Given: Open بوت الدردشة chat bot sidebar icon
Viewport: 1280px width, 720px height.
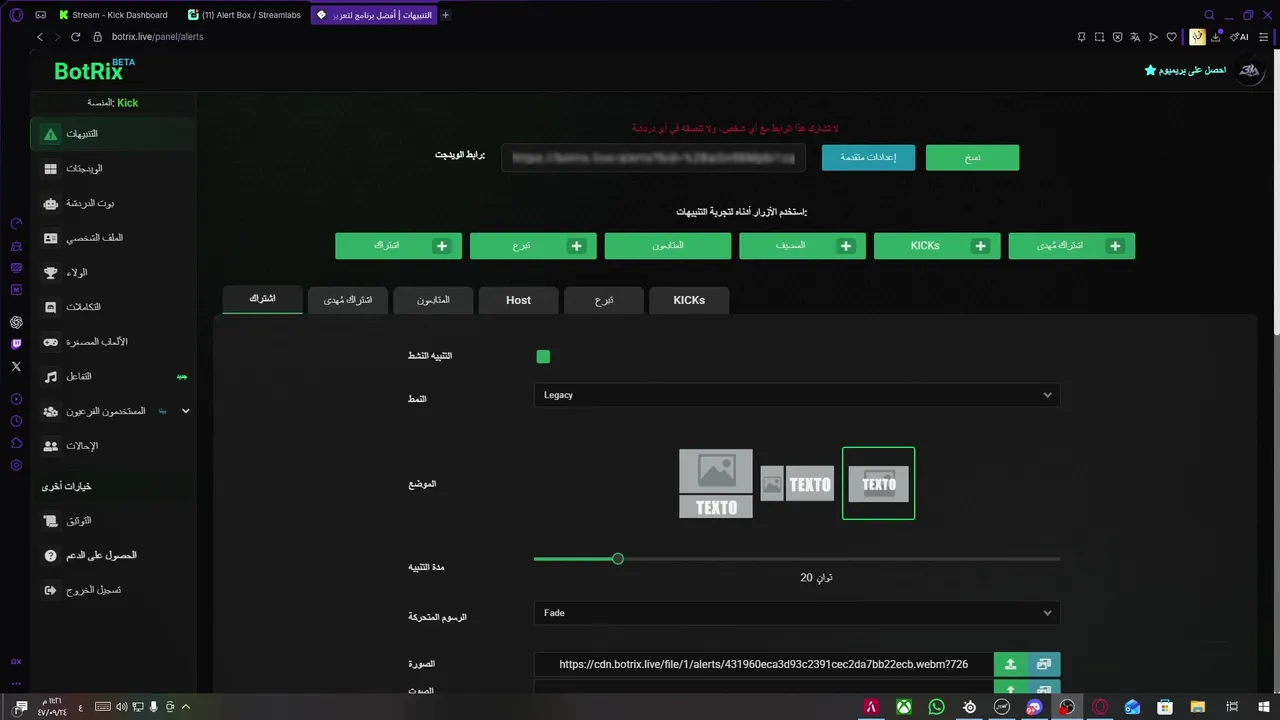Looking at the screenshot, I should tap(51, 204).
